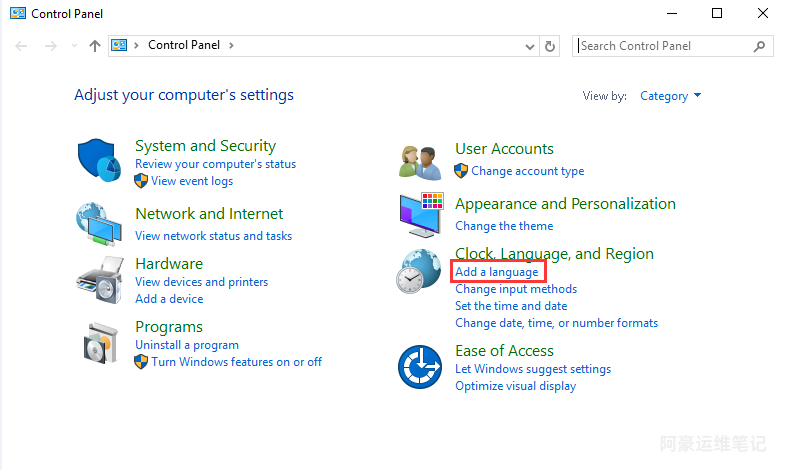
Task: Open View event logs
Action: 192,181
